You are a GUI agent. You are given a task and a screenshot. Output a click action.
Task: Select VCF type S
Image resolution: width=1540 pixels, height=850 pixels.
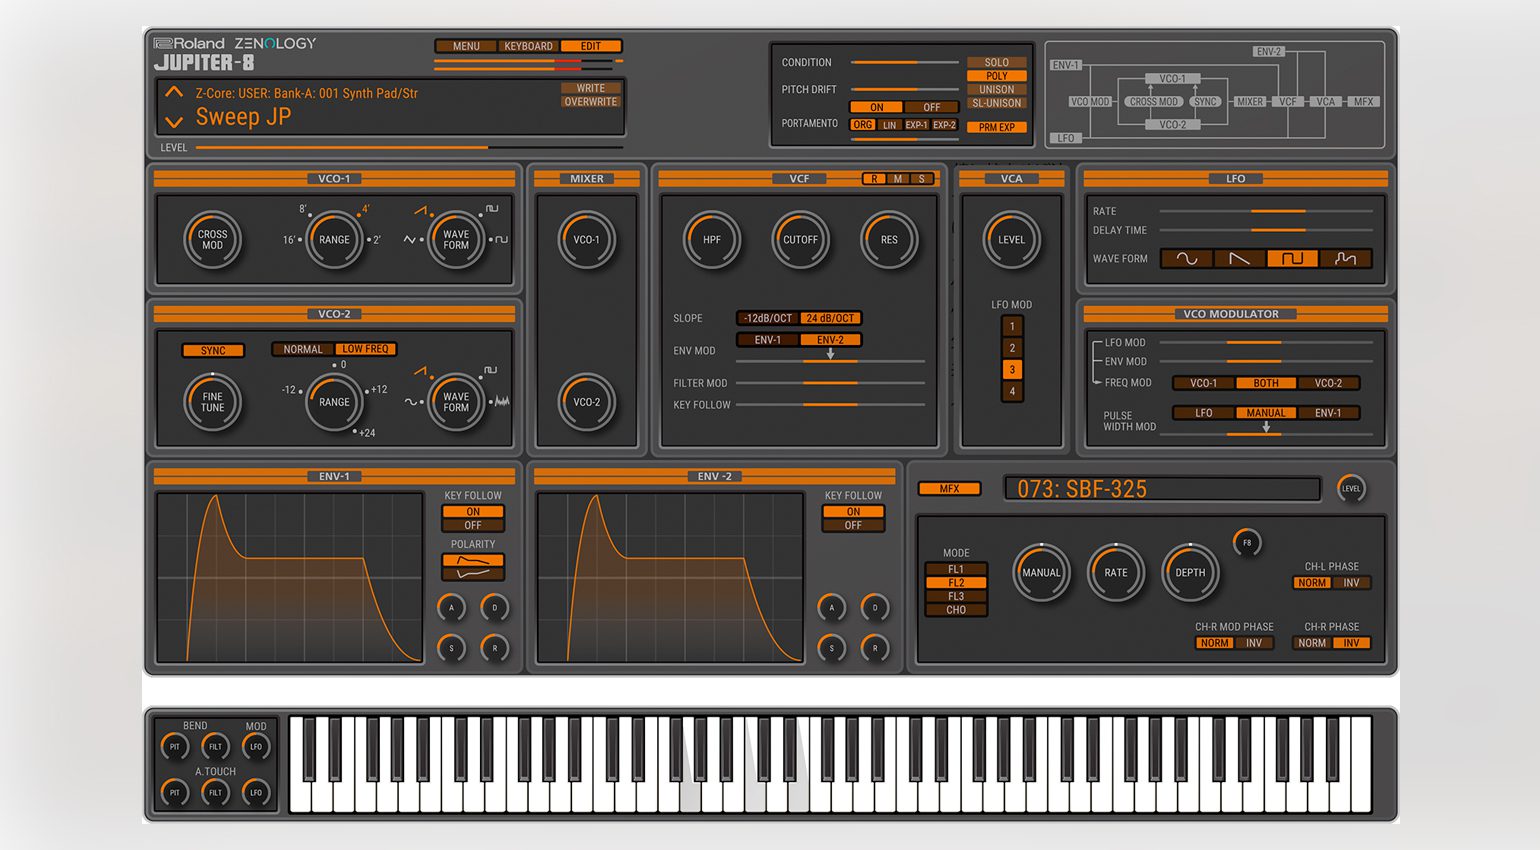922,179
